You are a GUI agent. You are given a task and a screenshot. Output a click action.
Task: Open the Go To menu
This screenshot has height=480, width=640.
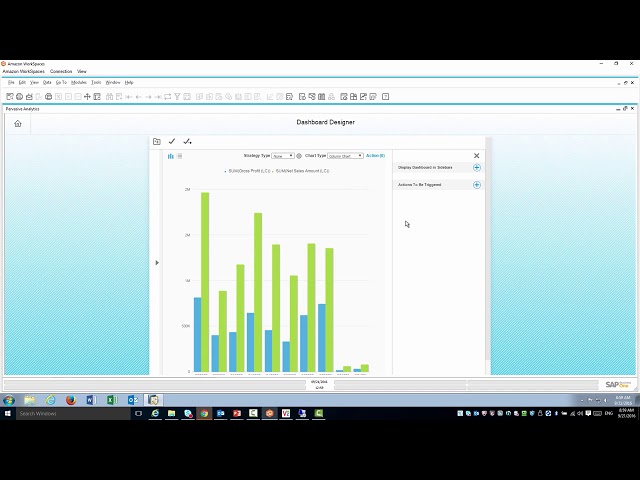[61, 82]
